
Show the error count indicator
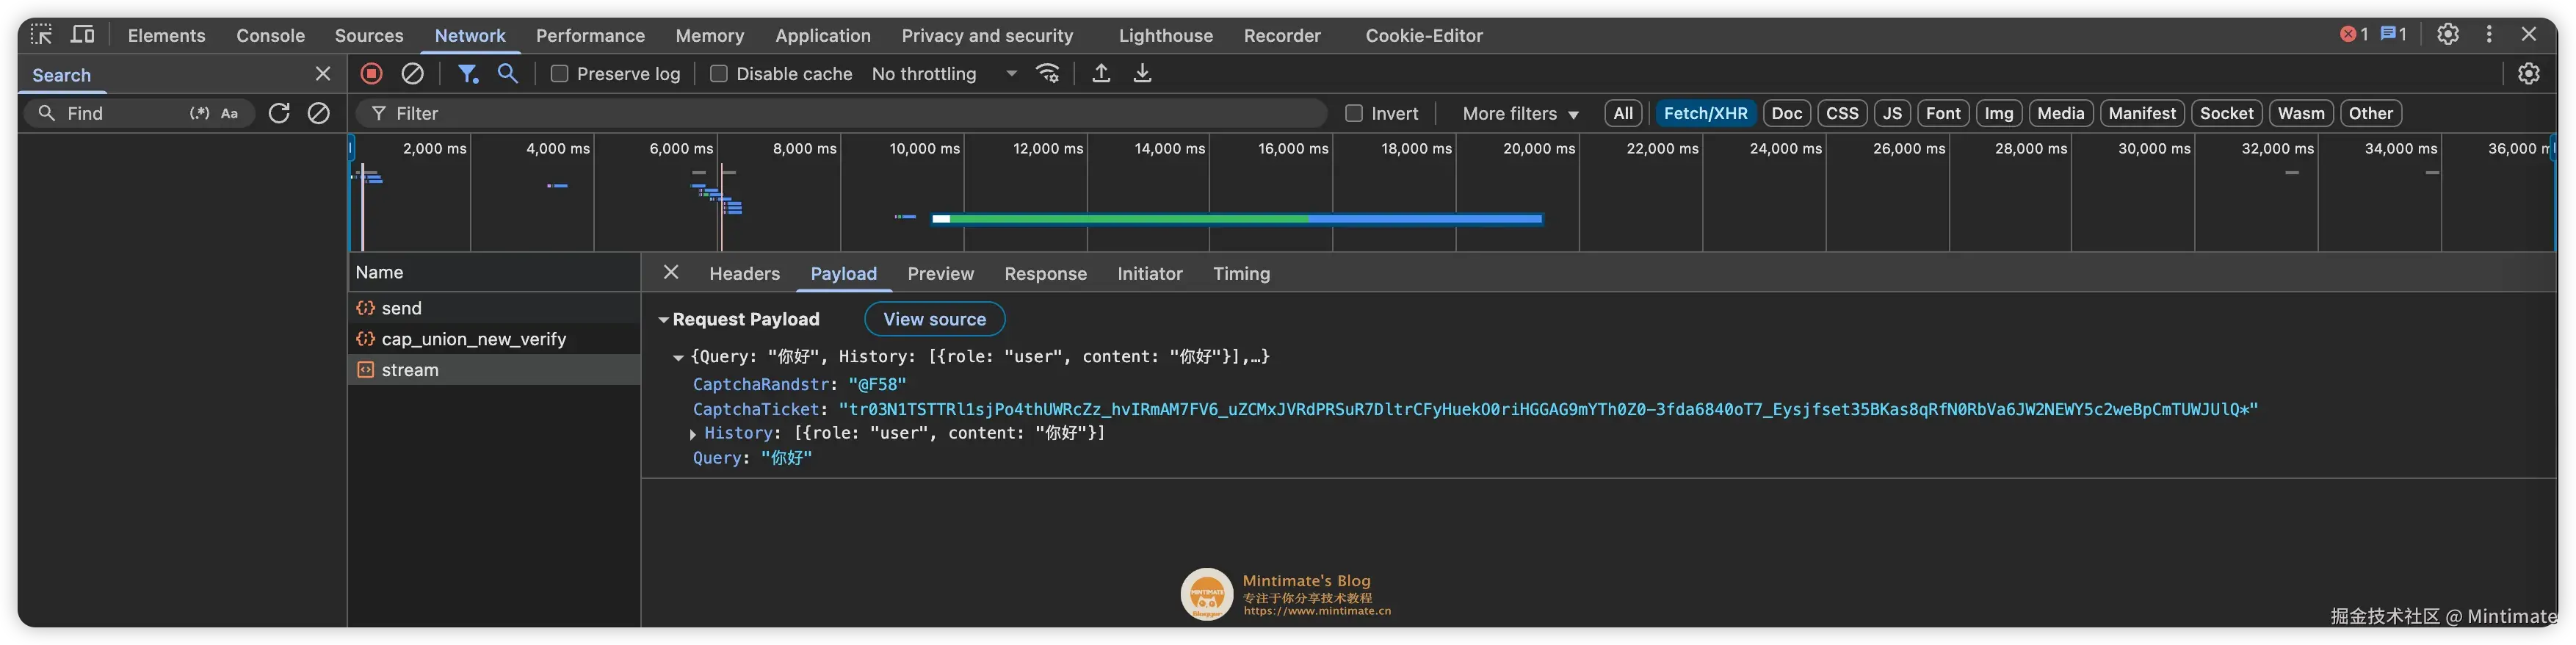2353,34
